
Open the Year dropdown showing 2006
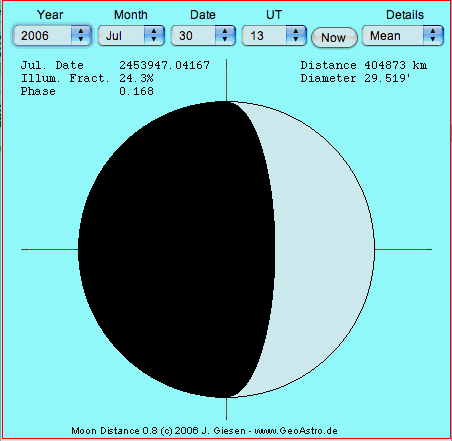pos(52,35)
